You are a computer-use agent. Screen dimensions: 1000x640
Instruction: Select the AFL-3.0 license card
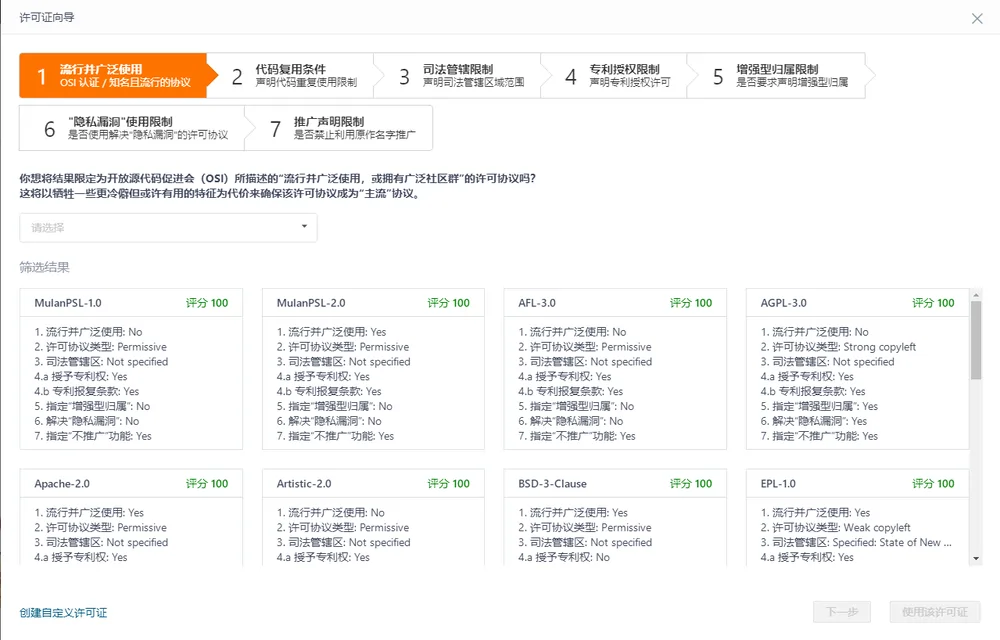click(x=615, y=369)
